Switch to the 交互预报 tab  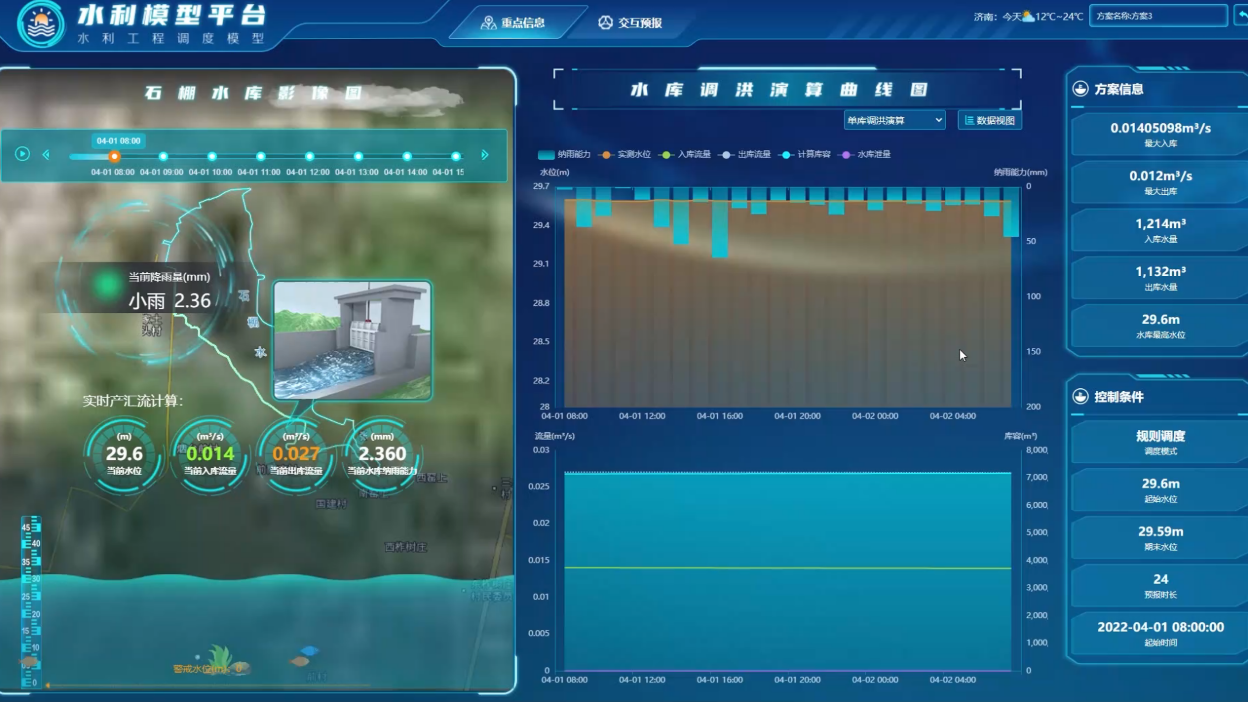[630, 23]
